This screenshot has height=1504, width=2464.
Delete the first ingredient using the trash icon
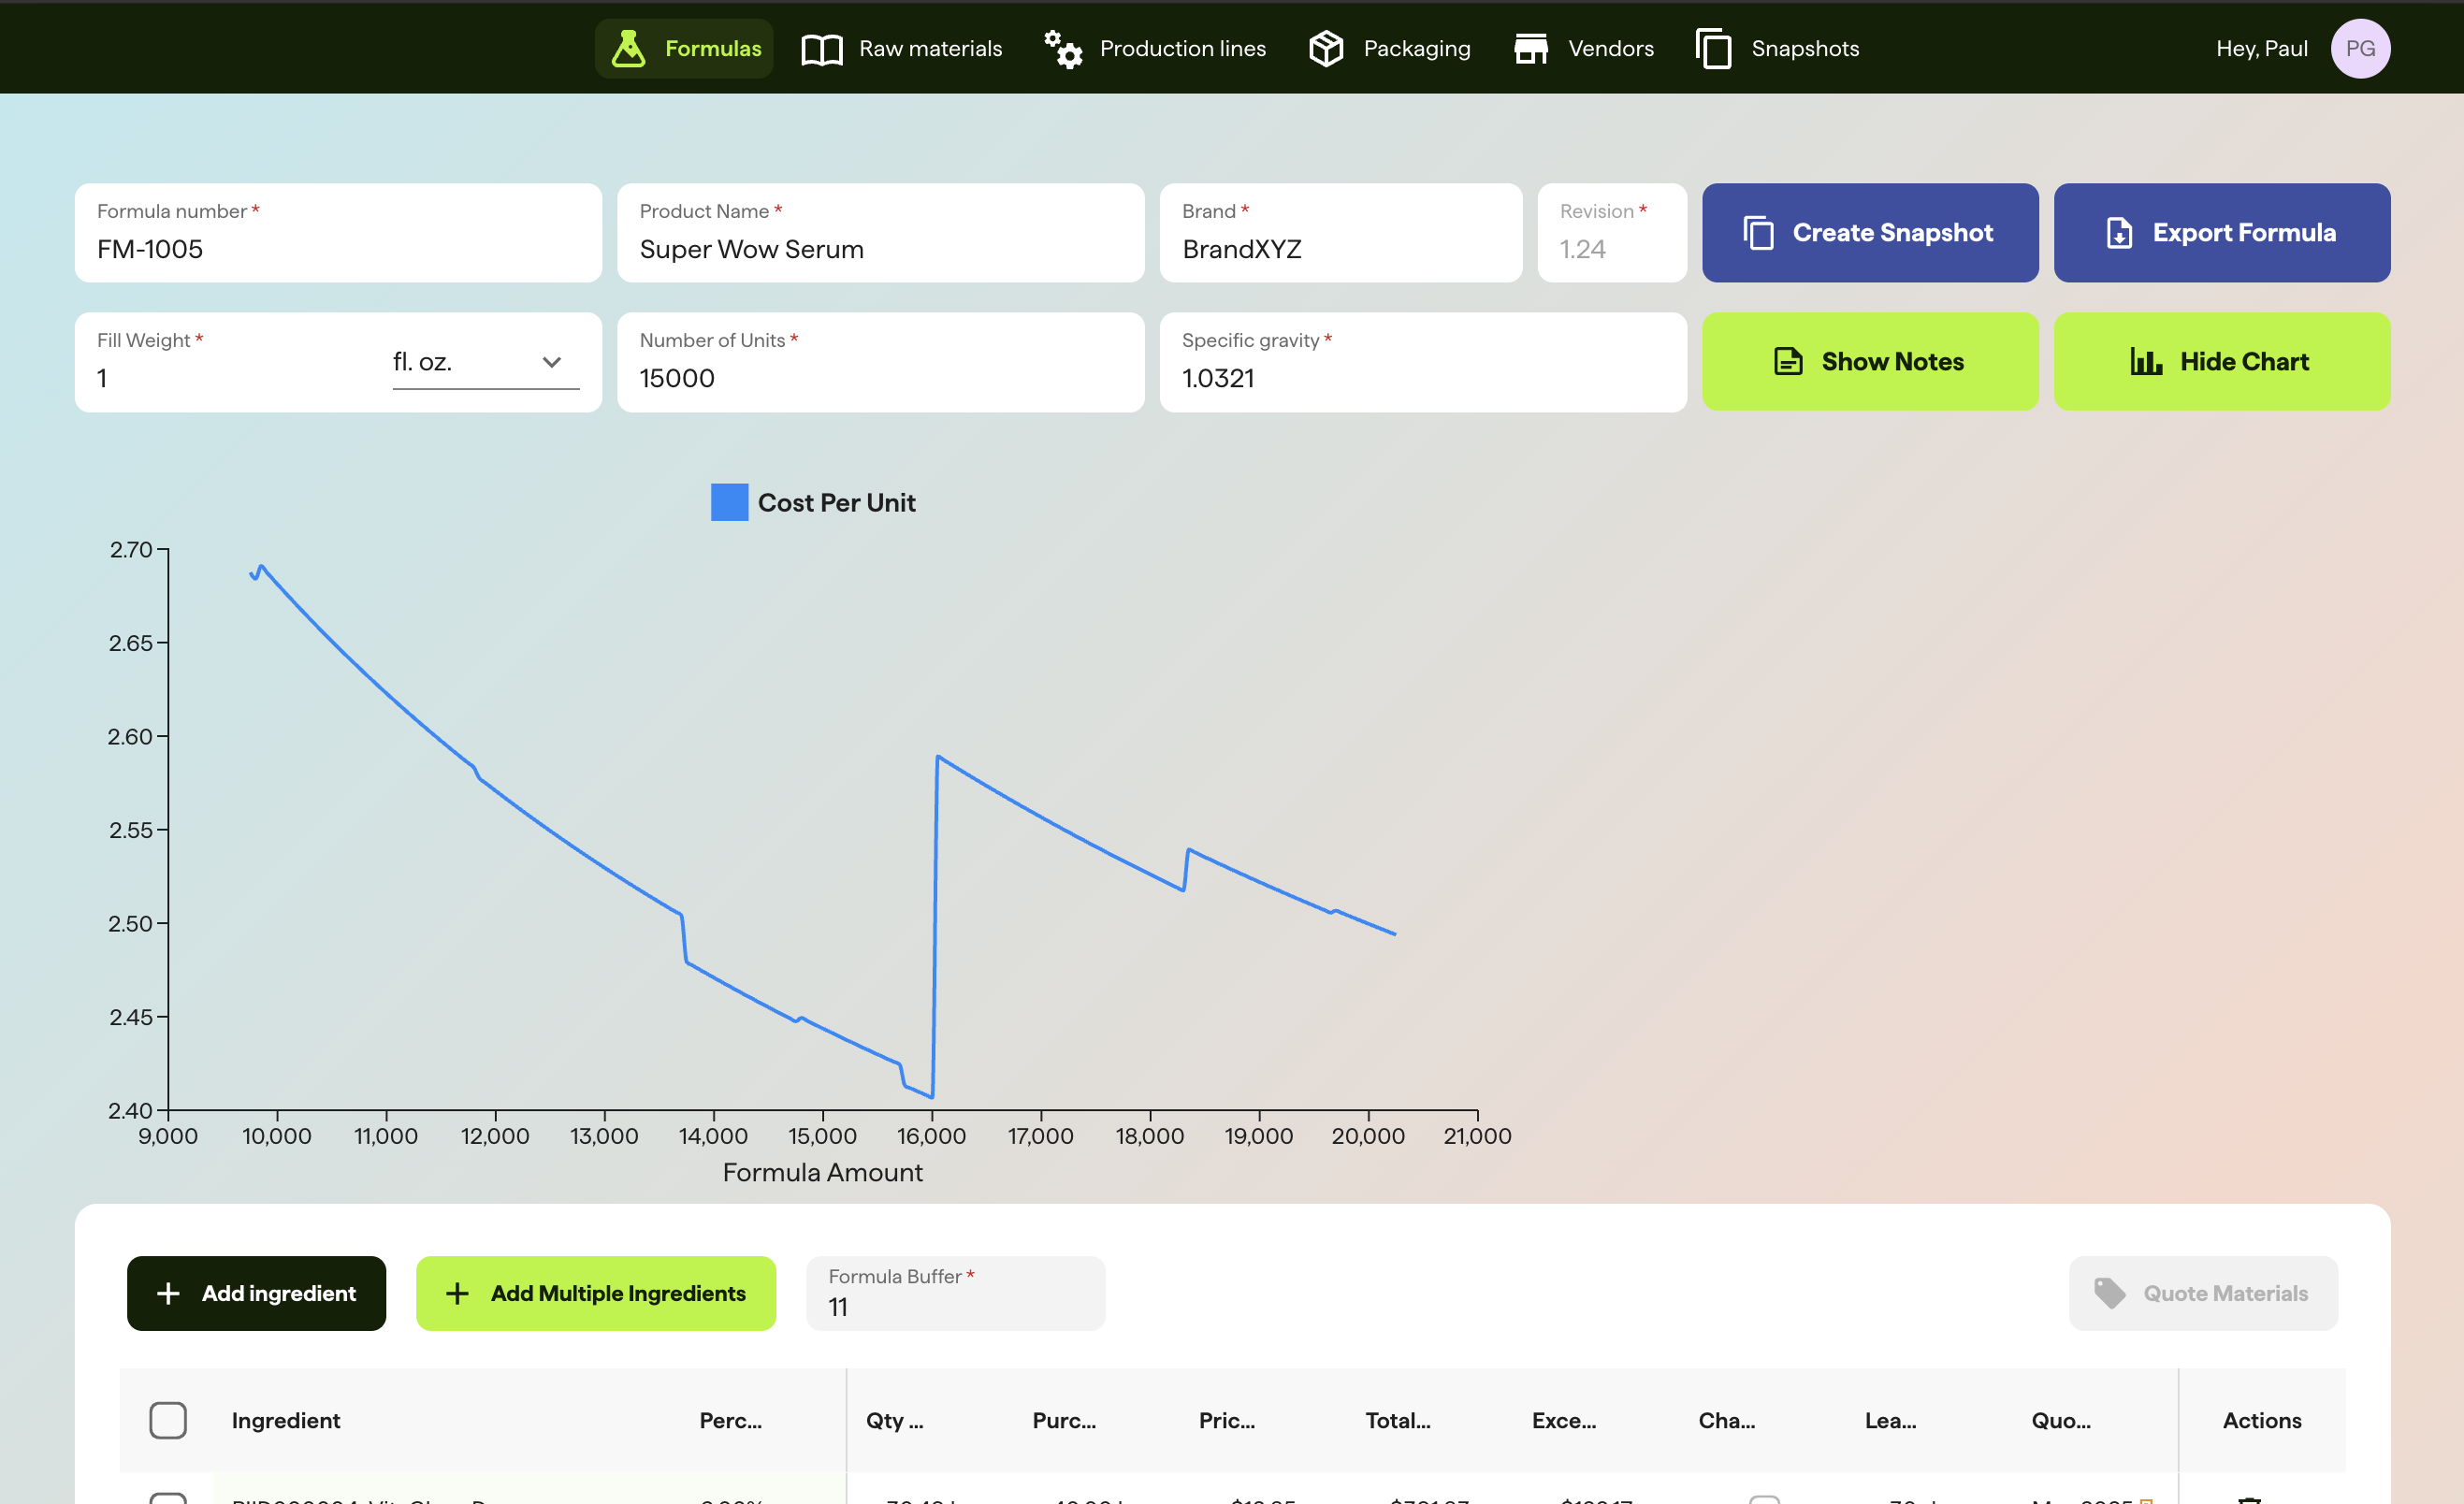tap(2251, 1498)
